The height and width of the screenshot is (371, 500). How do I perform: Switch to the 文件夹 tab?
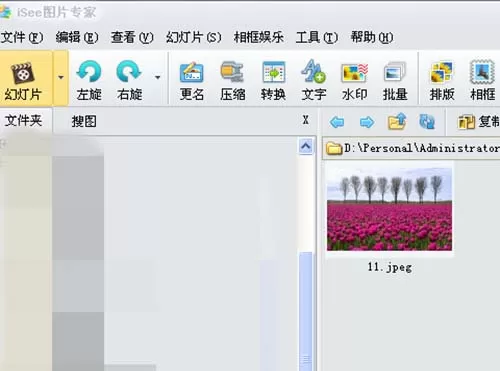23,120
